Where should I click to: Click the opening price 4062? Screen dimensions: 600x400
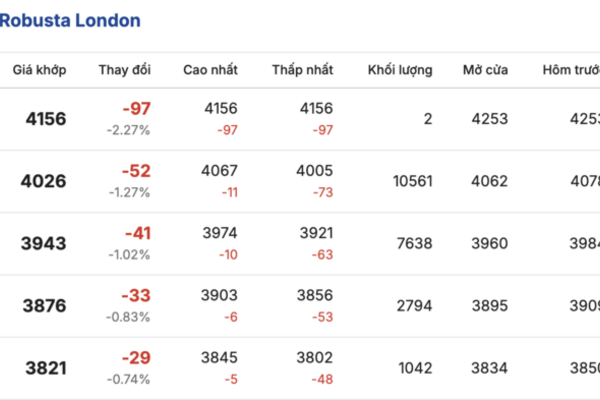point(490,181)
